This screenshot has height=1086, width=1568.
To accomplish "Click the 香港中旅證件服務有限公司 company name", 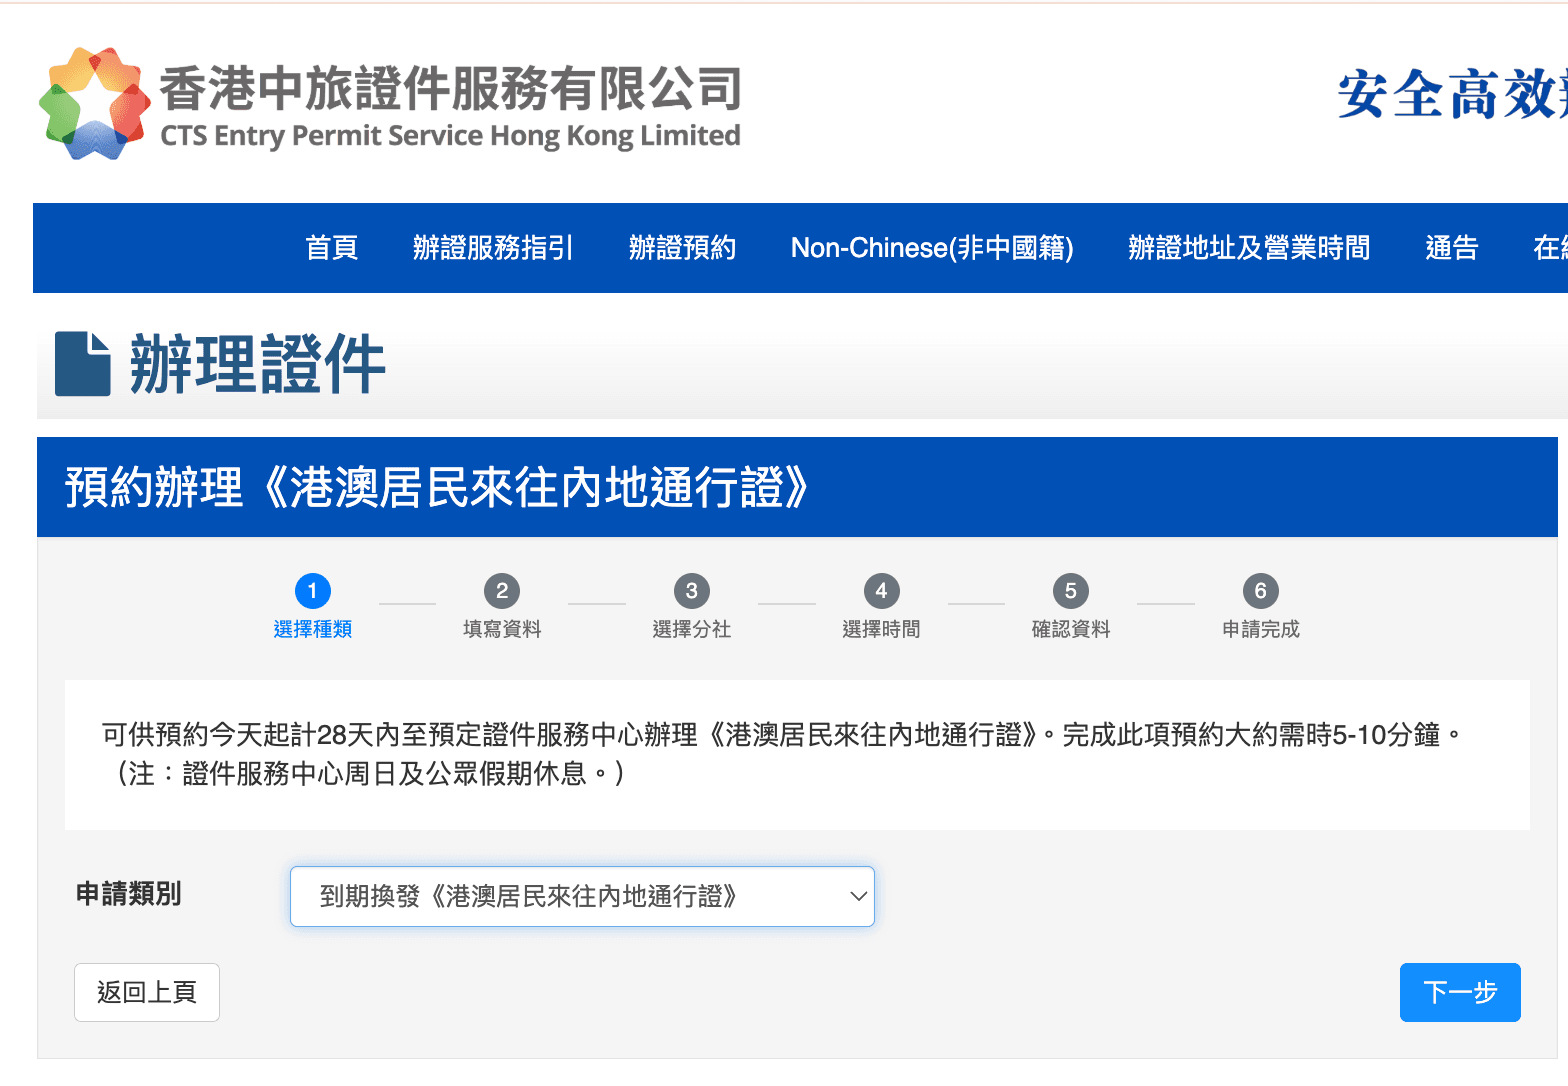I will coord(451,89).
